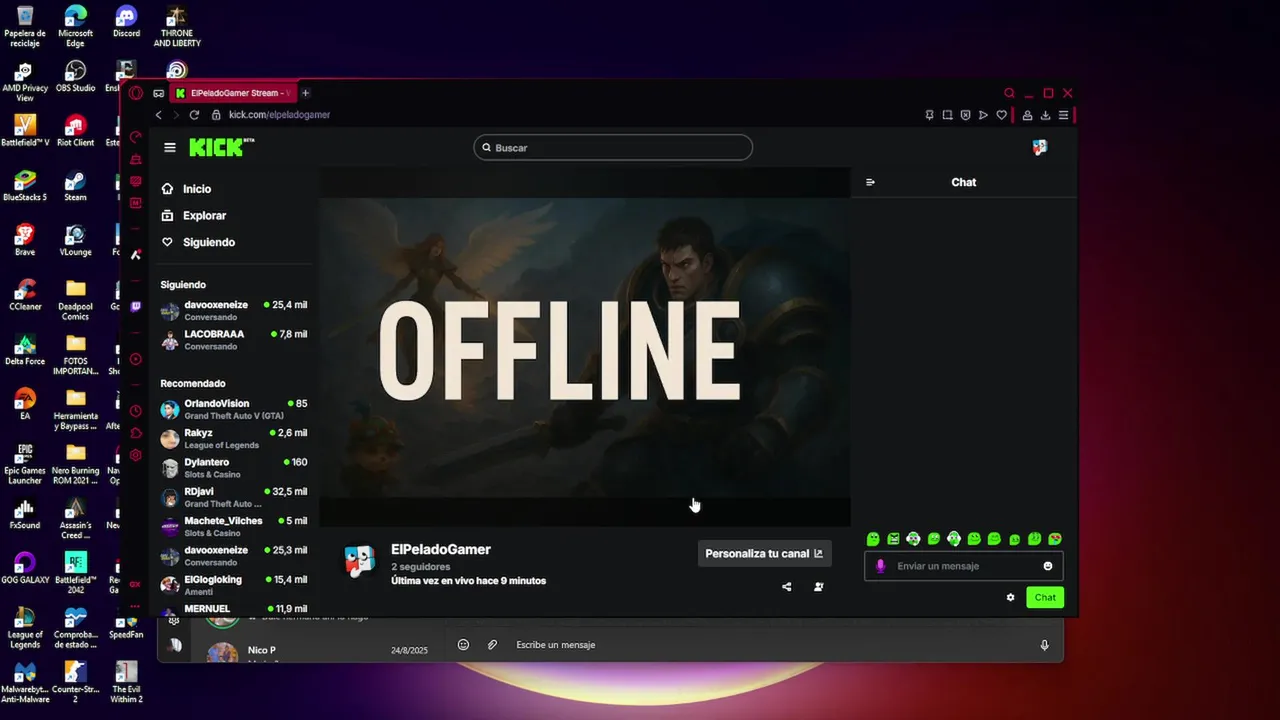Screen dimensions: 1280x720
Task: Open RDjavi recommended channel
Action: pos(234,497)
